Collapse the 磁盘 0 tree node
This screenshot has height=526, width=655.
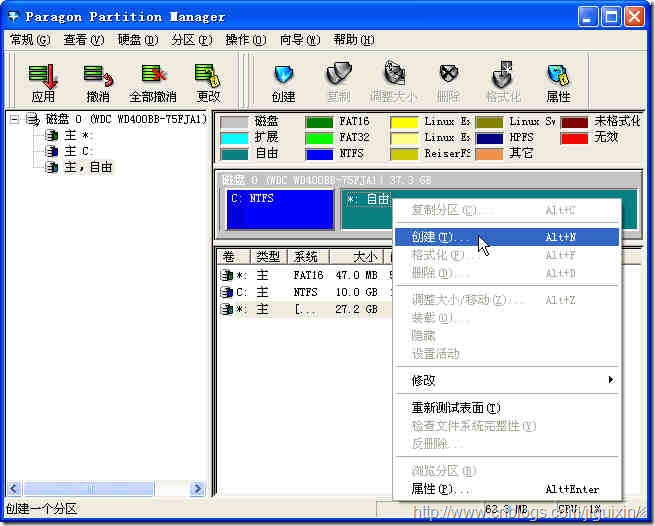click(x=14, y=119)
